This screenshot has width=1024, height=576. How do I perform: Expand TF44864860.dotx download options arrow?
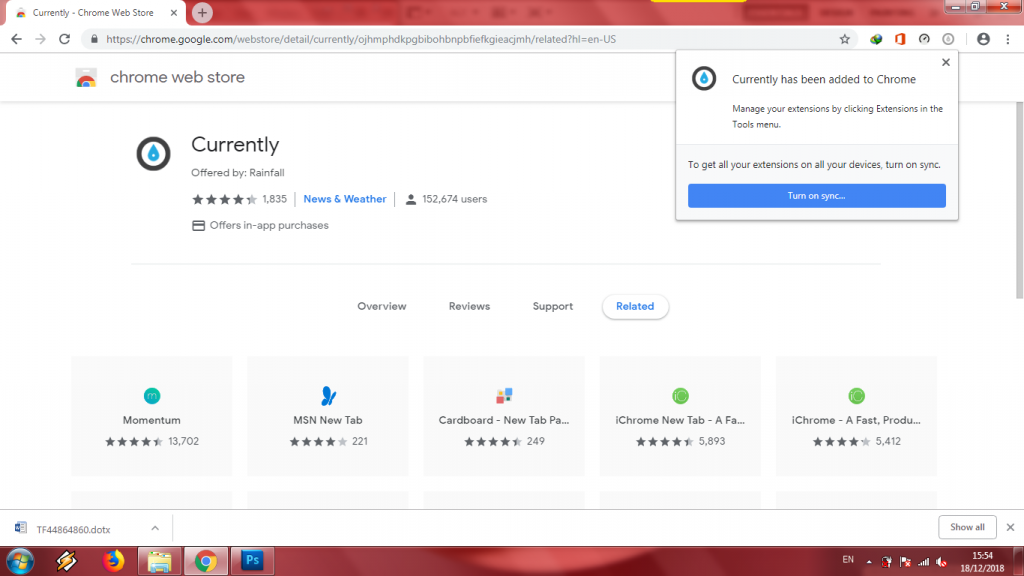pos(155,527)
